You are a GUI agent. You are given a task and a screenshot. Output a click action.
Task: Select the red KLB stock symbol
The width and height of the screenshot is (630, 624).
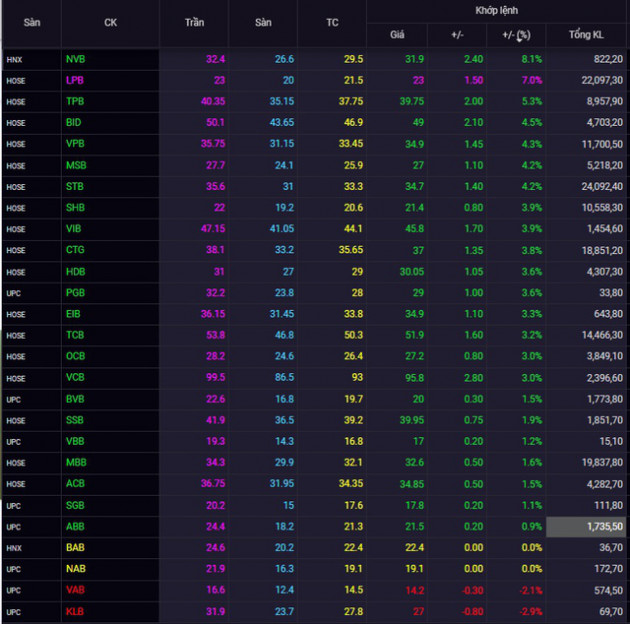coord(75,612)
